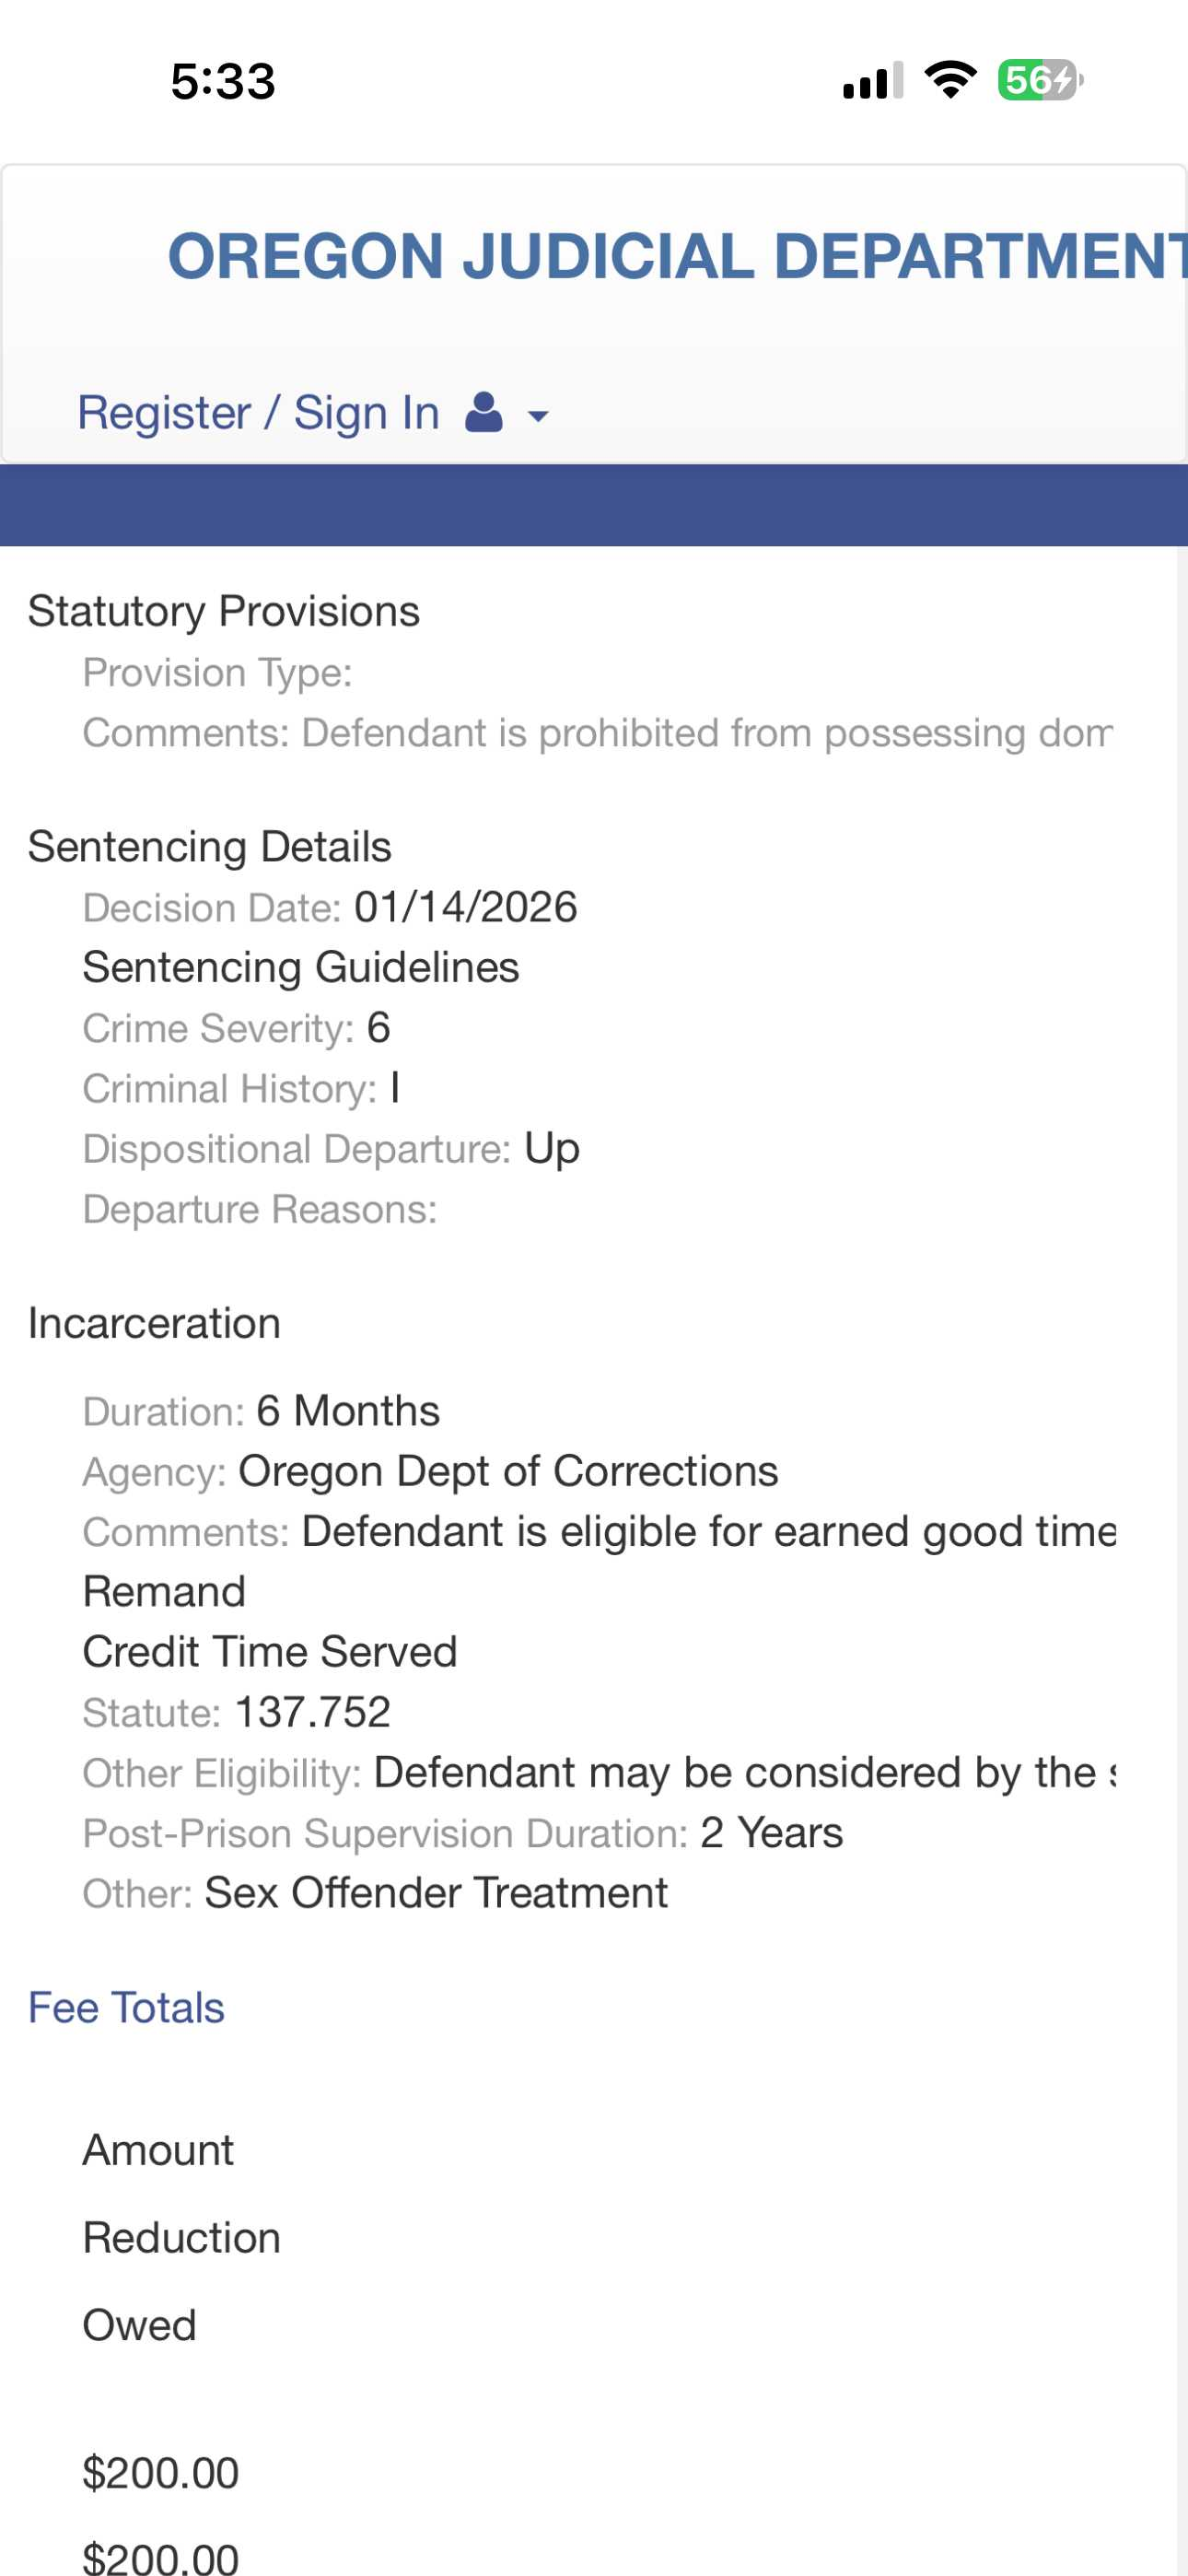Click the user profile icon beside Sign In
Image resolution: width=1188 pixels, height=2576 pixels.
(x=484, y=412)
